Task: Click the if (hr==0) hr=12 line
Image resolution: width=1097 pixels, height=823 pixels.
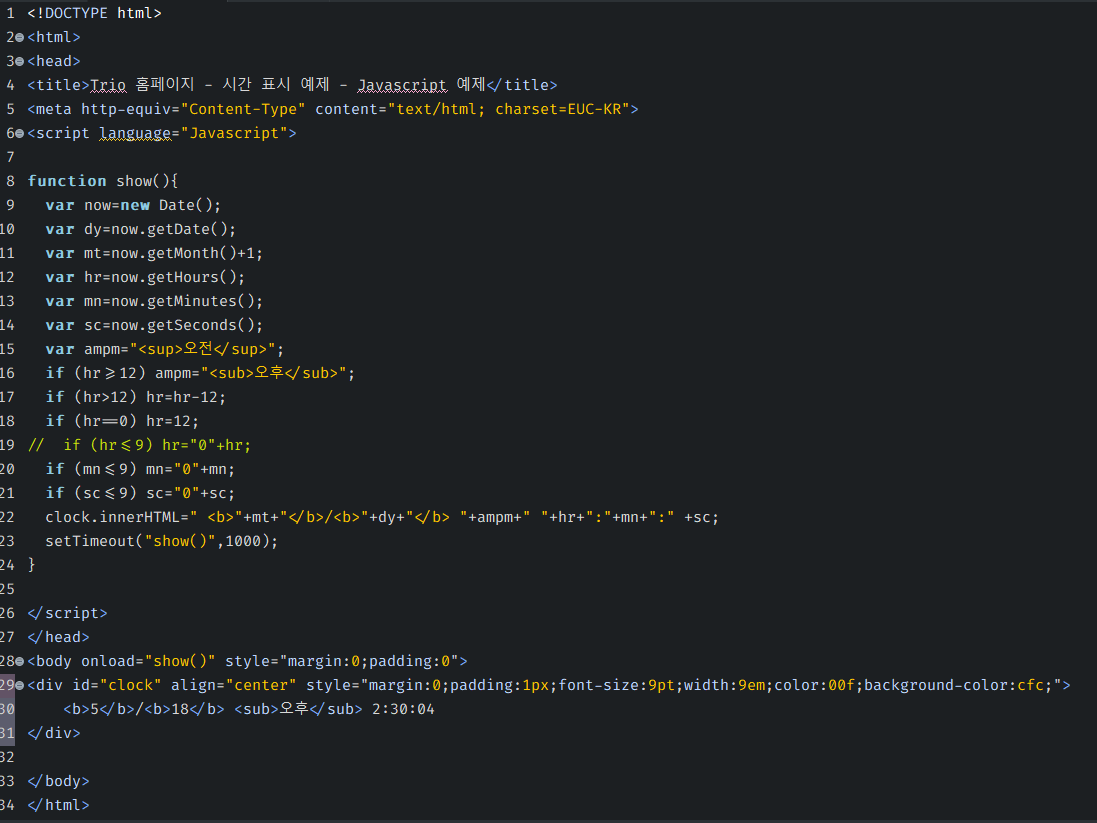Action: point(122,421)
